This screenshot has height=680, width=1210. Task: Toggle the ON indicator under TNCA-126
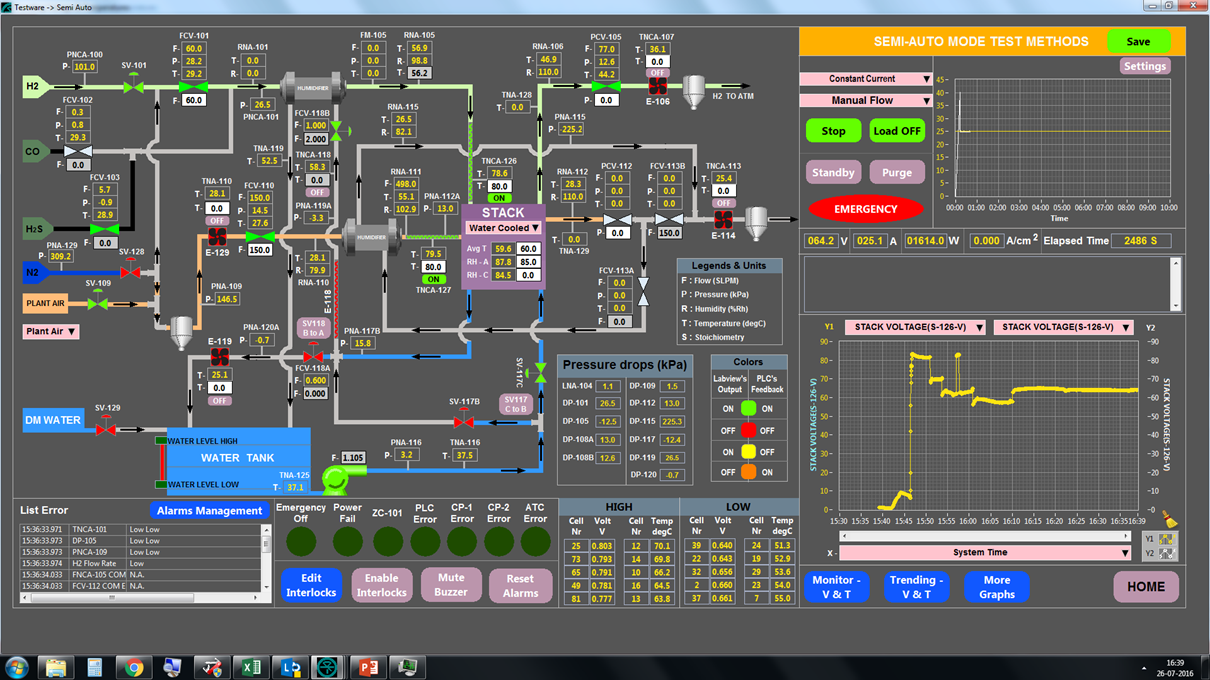pyautogui.click(x=500, y=198)
